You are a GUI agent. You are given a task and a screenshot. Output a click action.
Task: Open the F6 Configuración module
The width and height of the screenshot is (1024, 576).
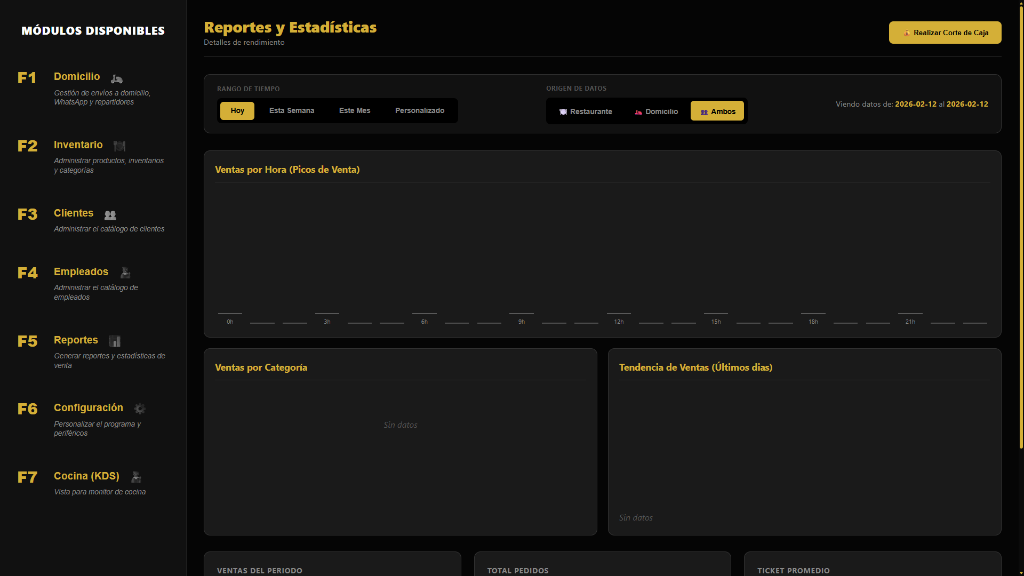(x=88, y=408)
